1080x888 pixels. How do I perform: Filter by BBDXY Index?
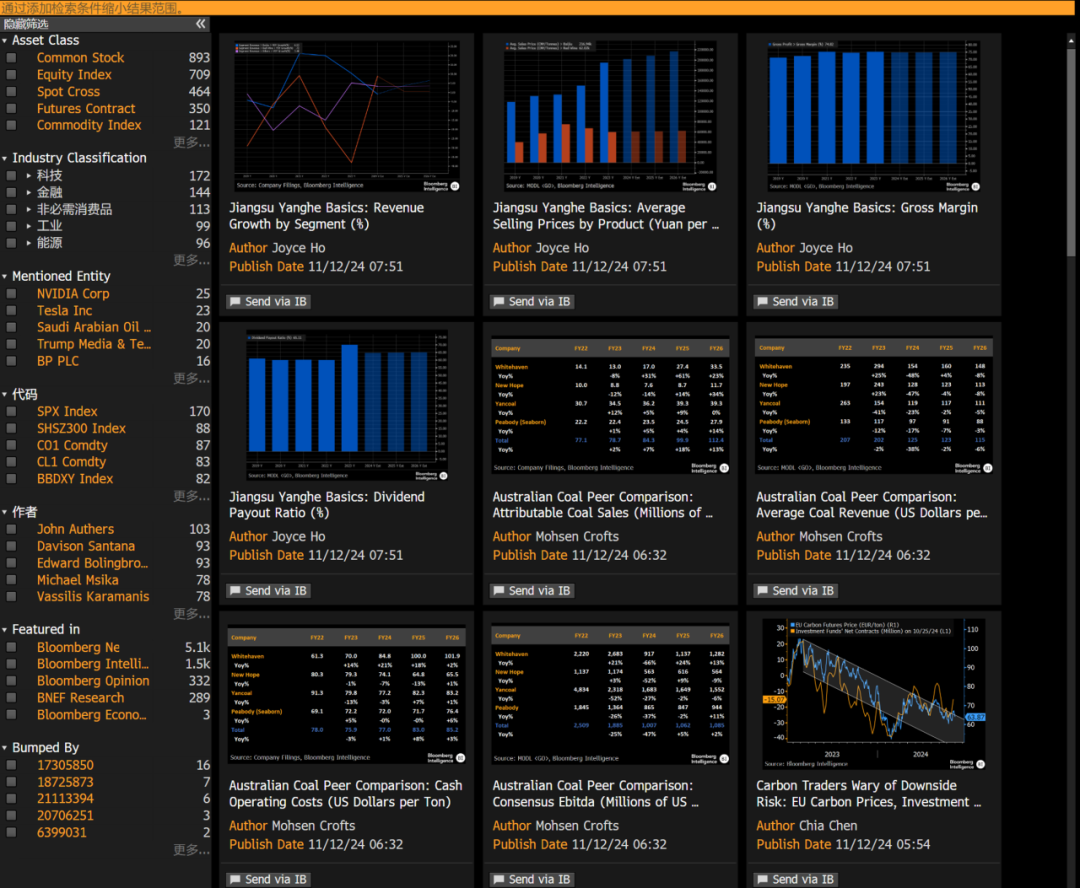(x=75, y=479)
